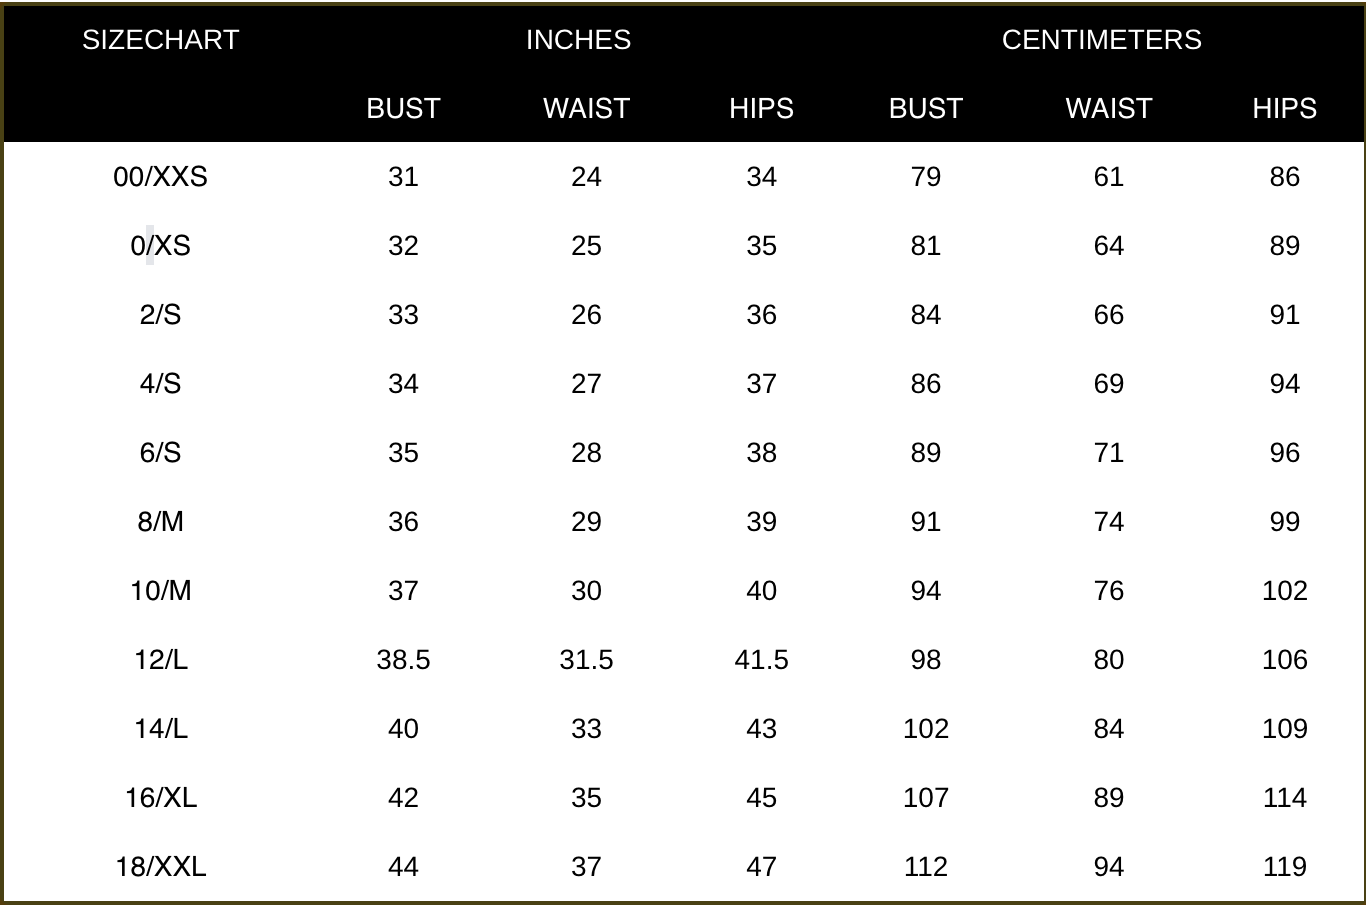This screenshot has height=908, width=1366.
Task: Click the 107 bust centimeters value
Action: point(925,798)
